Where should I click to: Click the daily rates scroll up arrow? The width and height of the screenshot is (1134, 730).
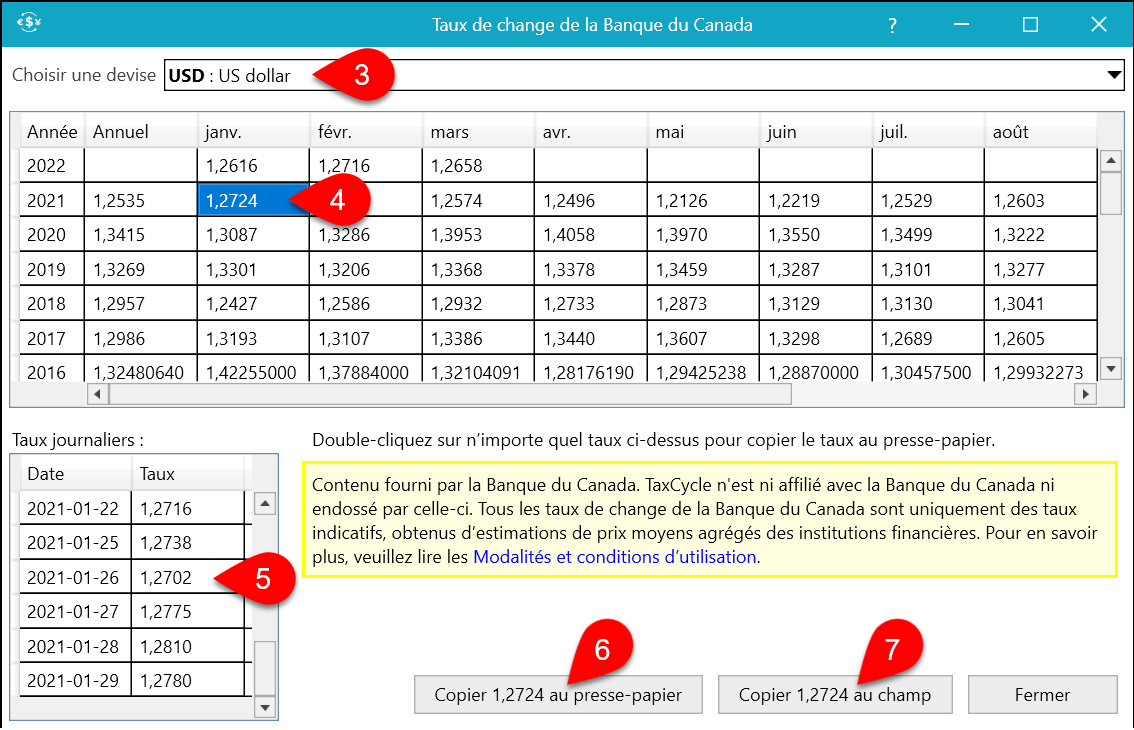[265, 503]
